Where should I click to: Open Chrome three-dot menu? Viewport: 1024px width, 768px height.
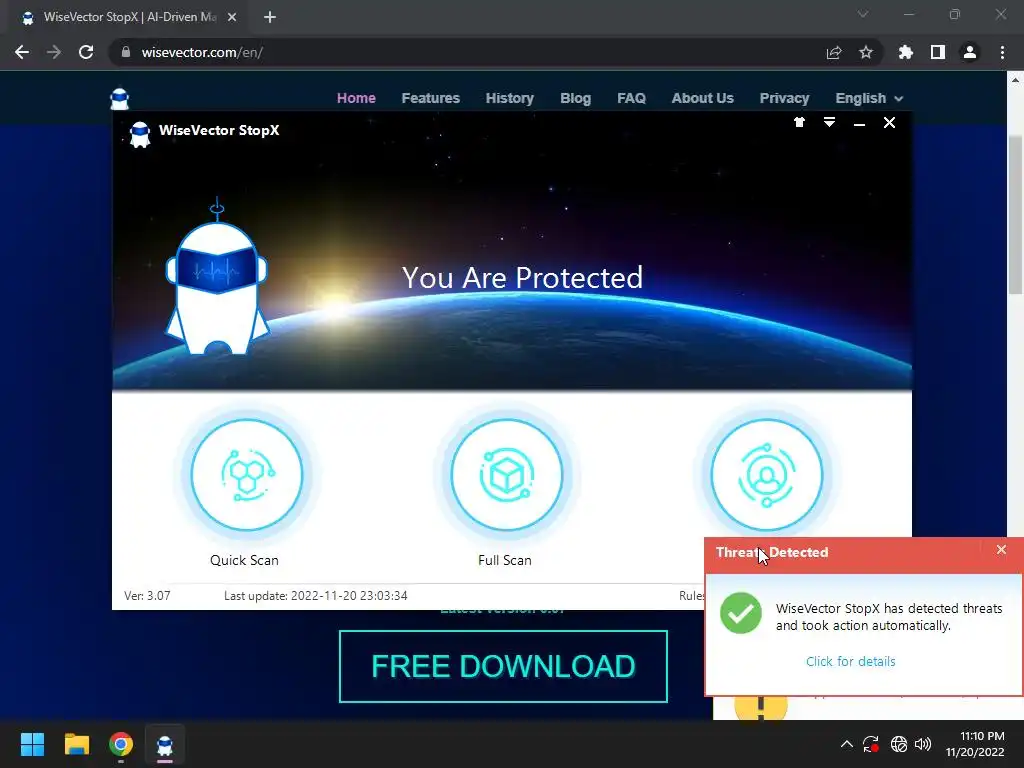(1002, 52)
